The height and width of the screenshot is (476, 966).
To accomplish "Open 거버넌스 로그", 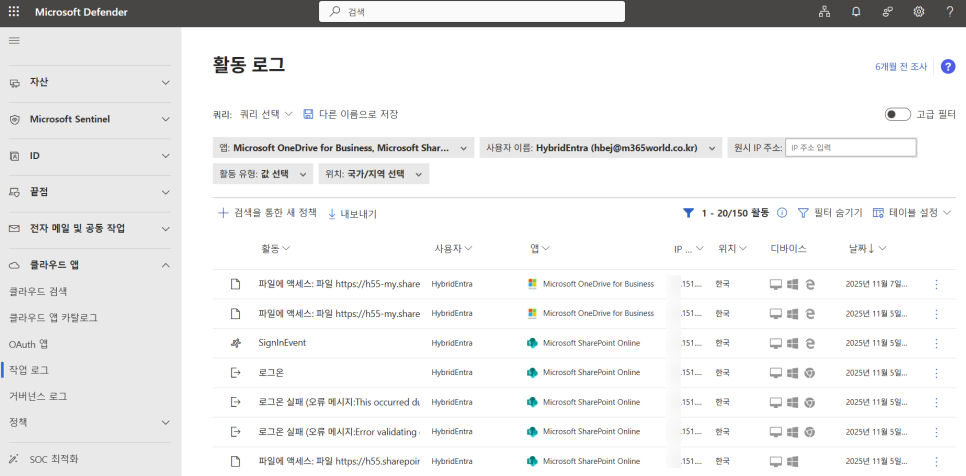I will point(38,396).
